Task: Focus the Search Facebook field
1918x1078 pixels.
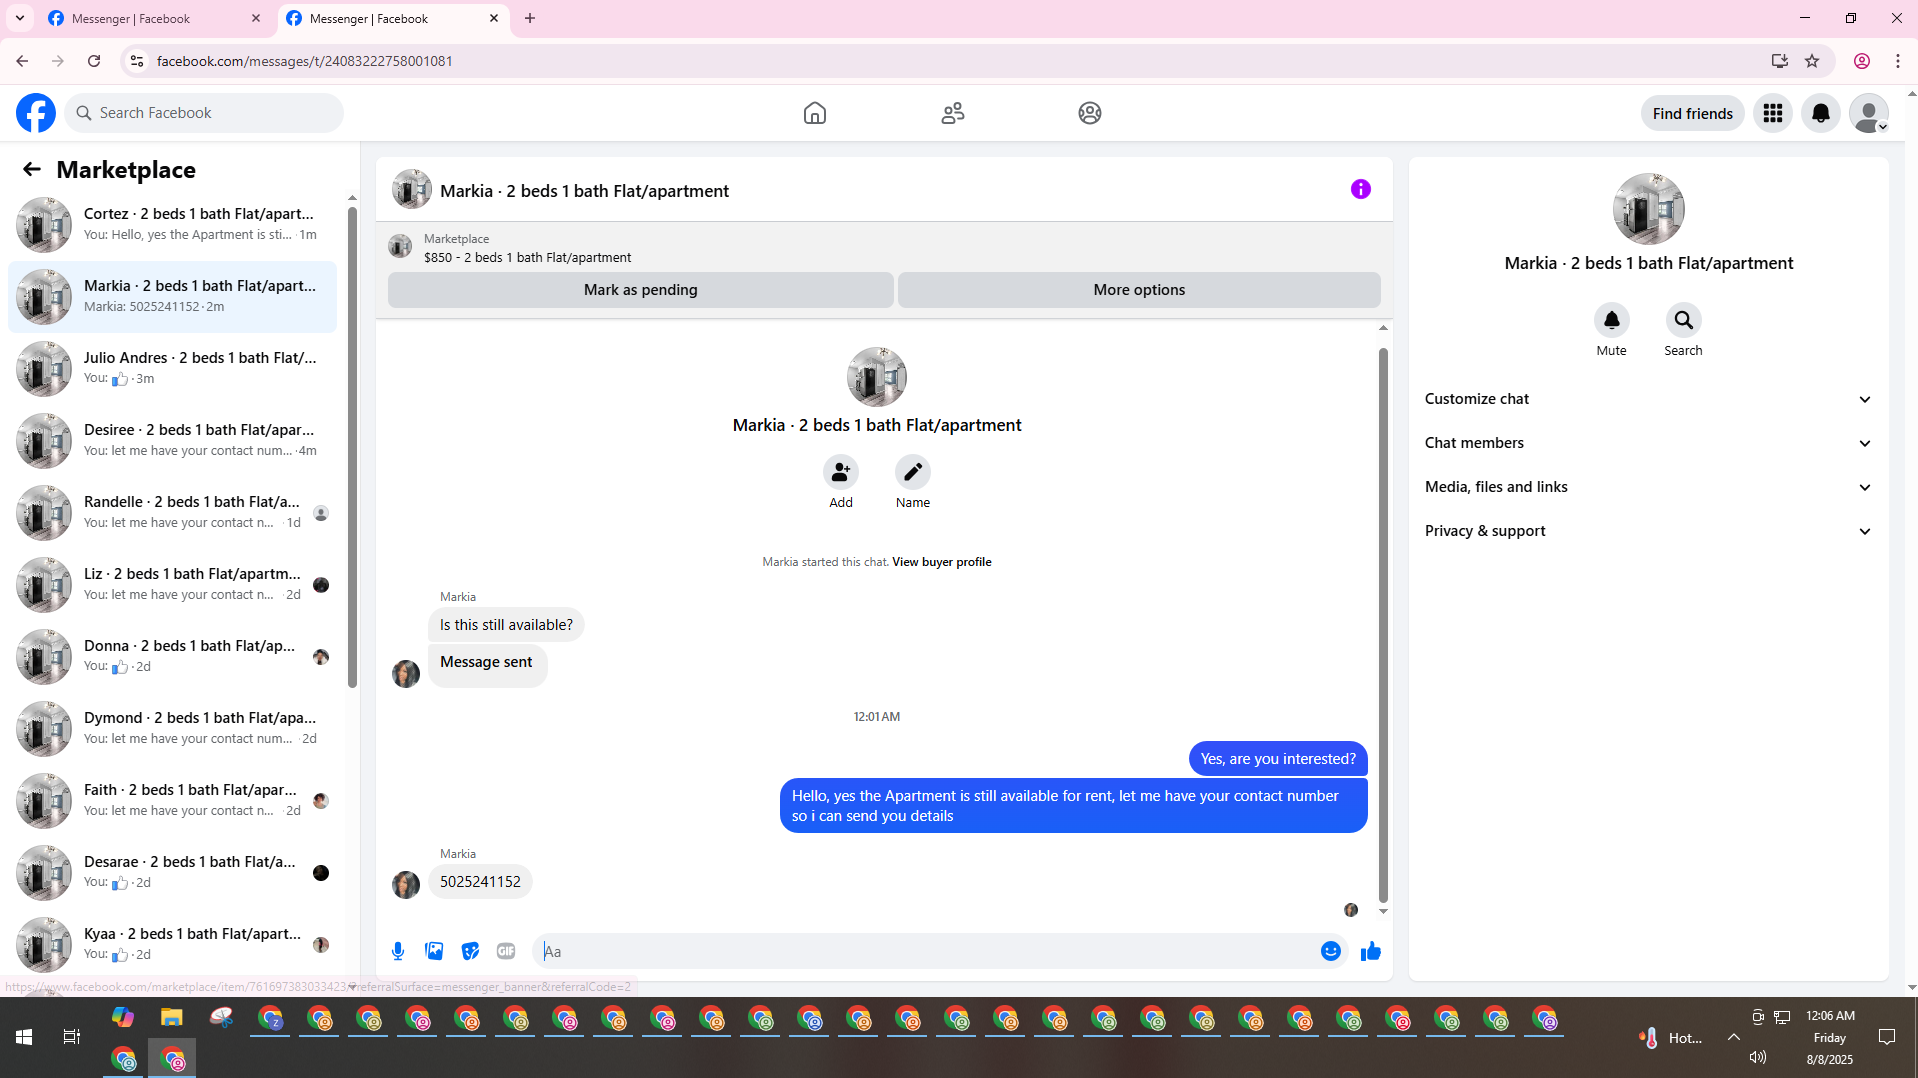Action: pyautogui.click(x=204, y=113)
